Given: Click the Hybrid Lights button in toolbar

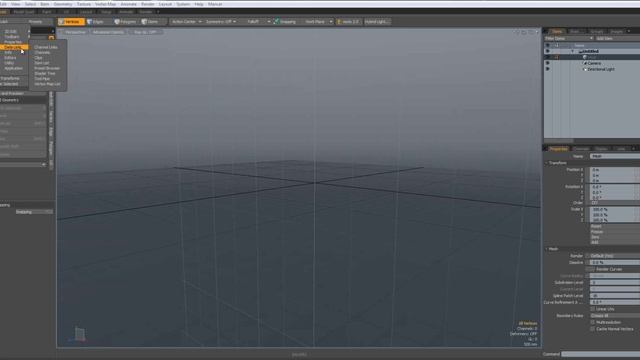Looking at the screenshot, I should [377, 22].
